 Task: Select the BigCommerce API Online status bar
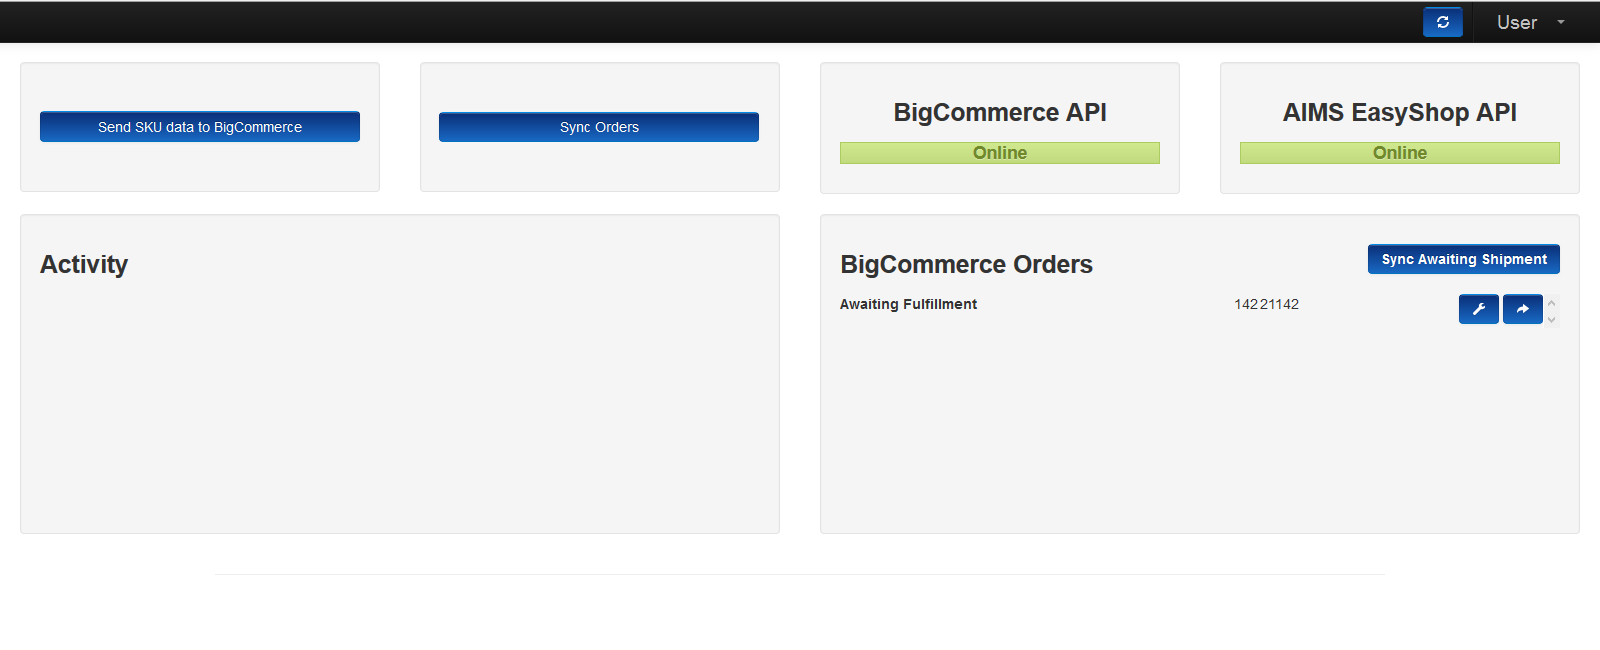1000,153
